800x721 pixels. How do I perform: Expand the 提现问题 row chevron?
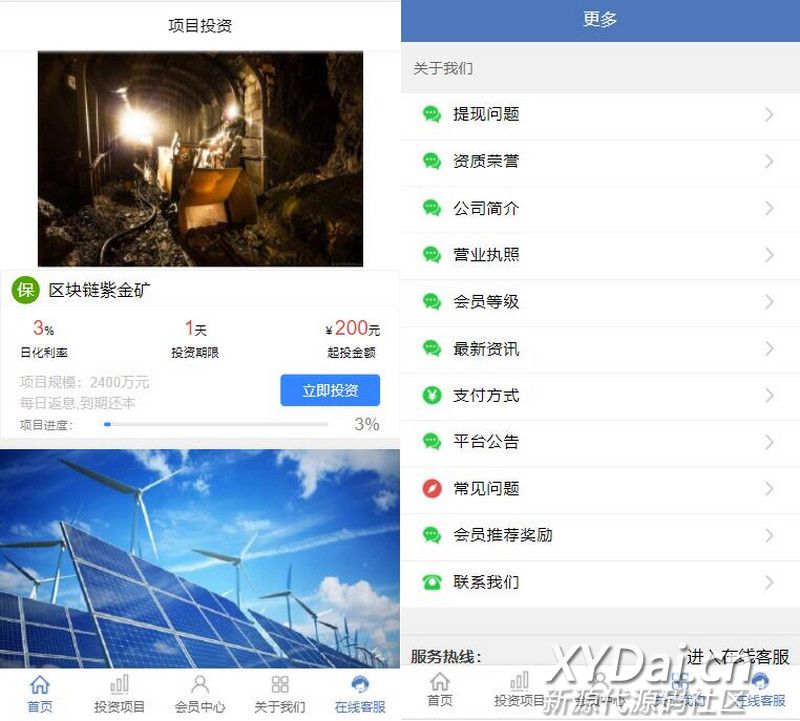coord(769,114)
